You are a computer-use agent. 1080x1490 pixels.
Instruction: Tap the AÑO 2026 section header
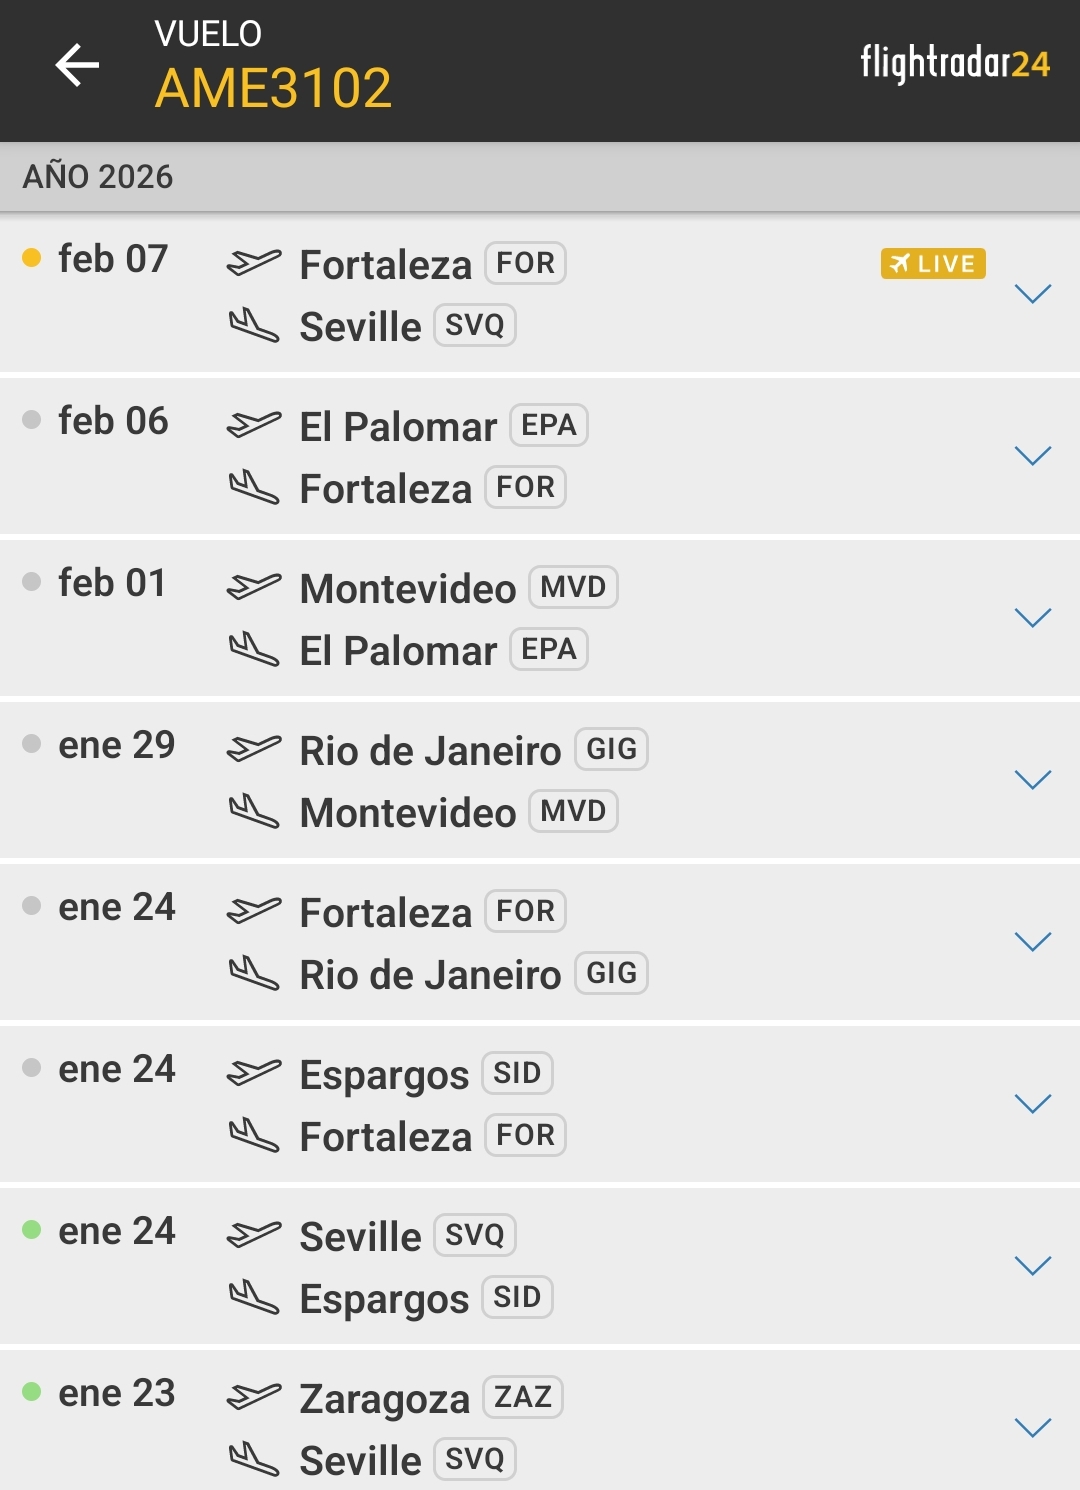98,177
